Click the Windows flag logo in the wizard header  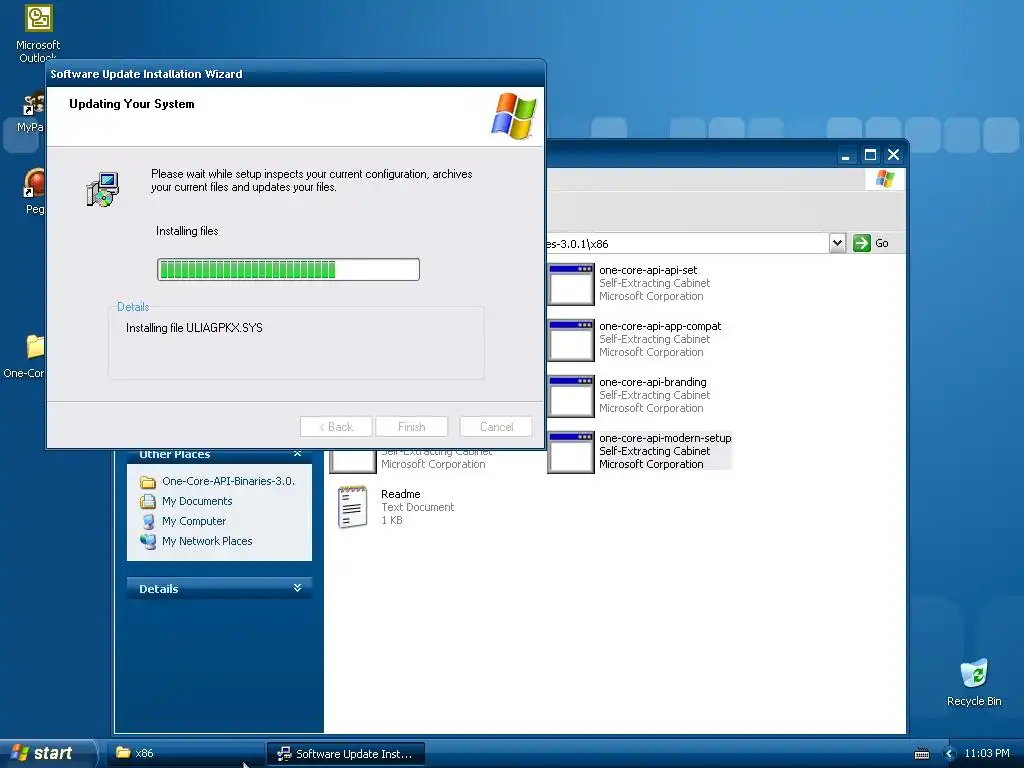[514, 116]
